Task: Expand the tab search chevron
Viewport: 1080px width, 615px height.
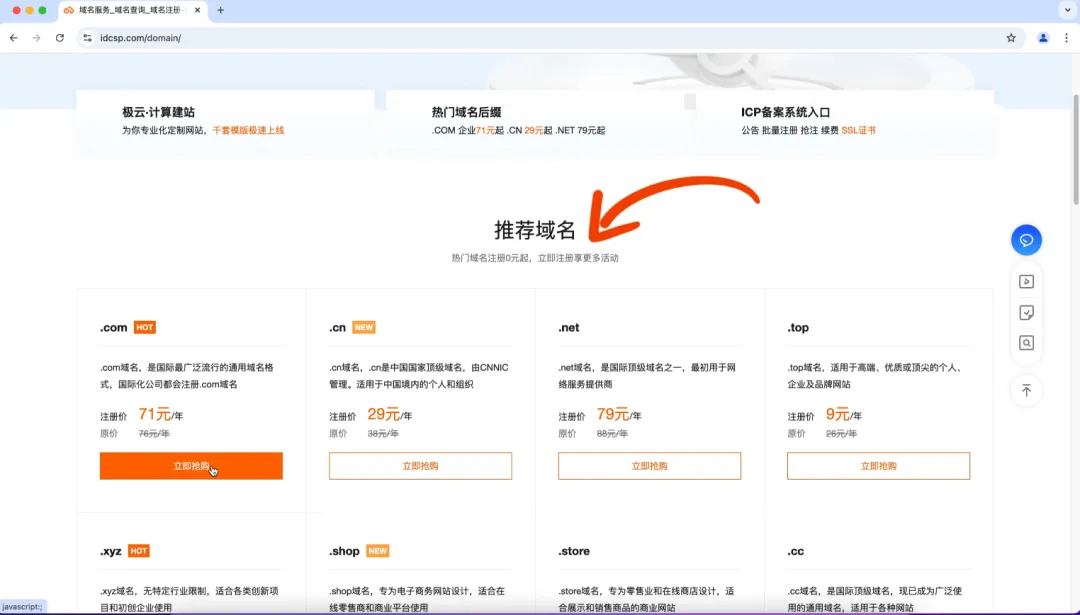Action: tap(1068, 10)
